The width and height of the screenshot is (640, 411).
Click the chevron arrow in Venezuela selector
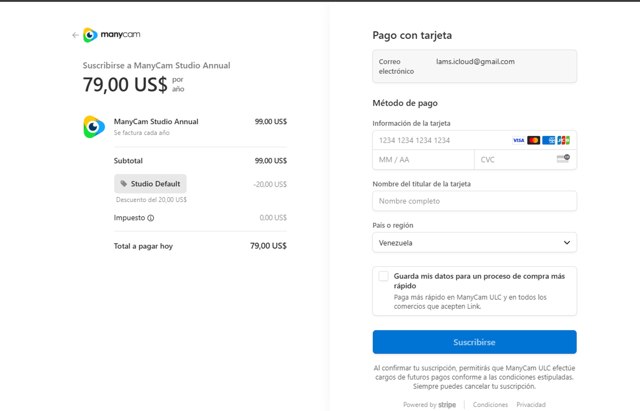pyautogui.click(x=567, y=242)
